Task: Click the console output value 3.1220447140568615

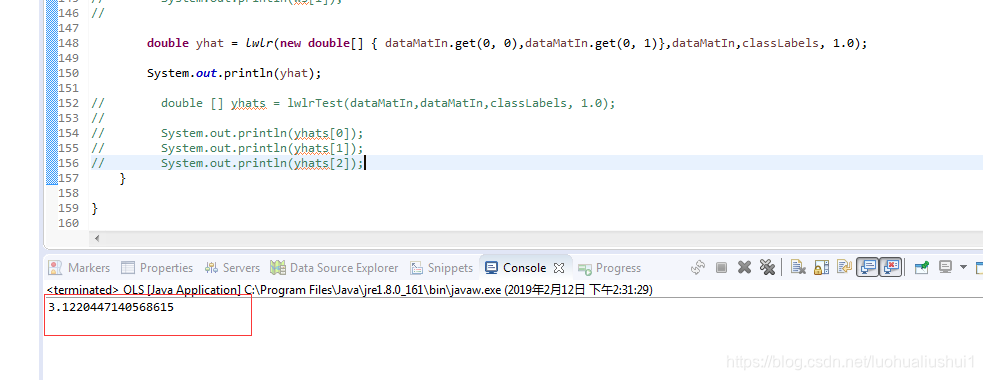Action: click(111, 308)
